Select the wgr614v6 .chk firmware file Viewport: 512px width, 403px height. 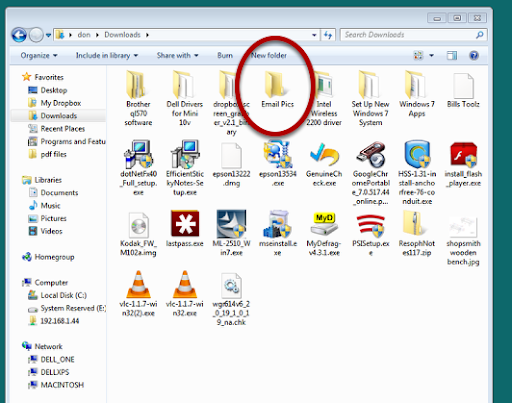pos(231,300)
